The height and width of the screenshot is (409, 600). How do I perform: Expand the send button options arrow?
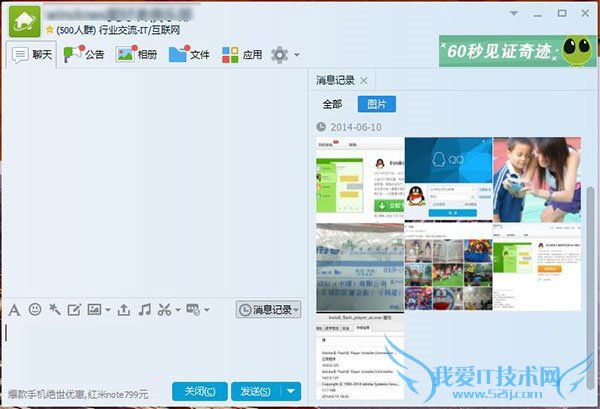[x=291, y=391]
